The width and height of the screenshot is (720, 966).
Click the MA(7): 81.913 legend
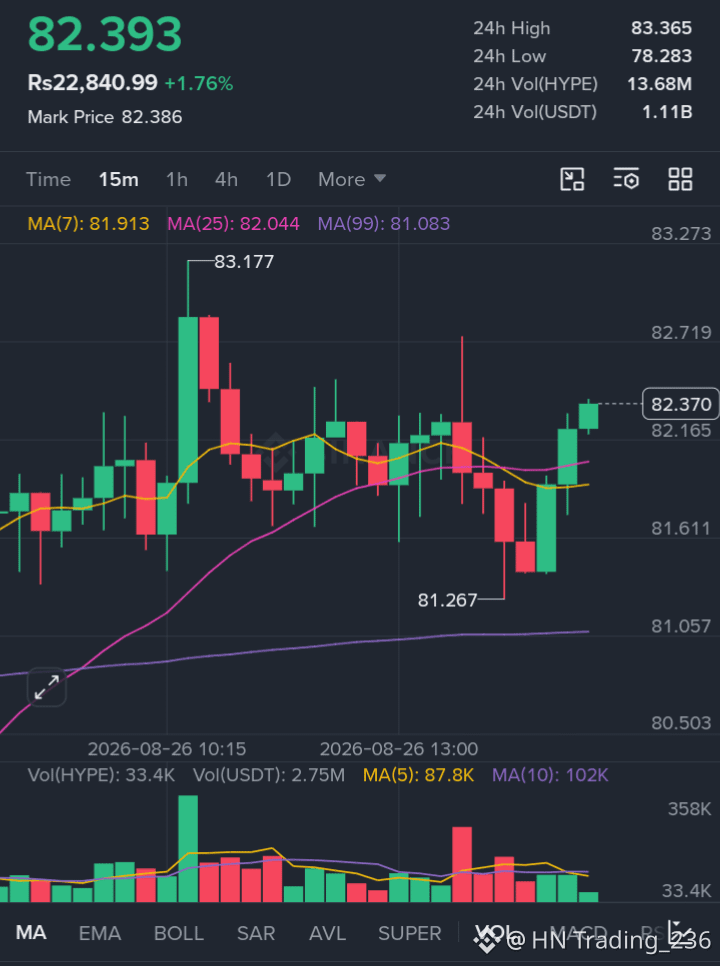(89, 224)
